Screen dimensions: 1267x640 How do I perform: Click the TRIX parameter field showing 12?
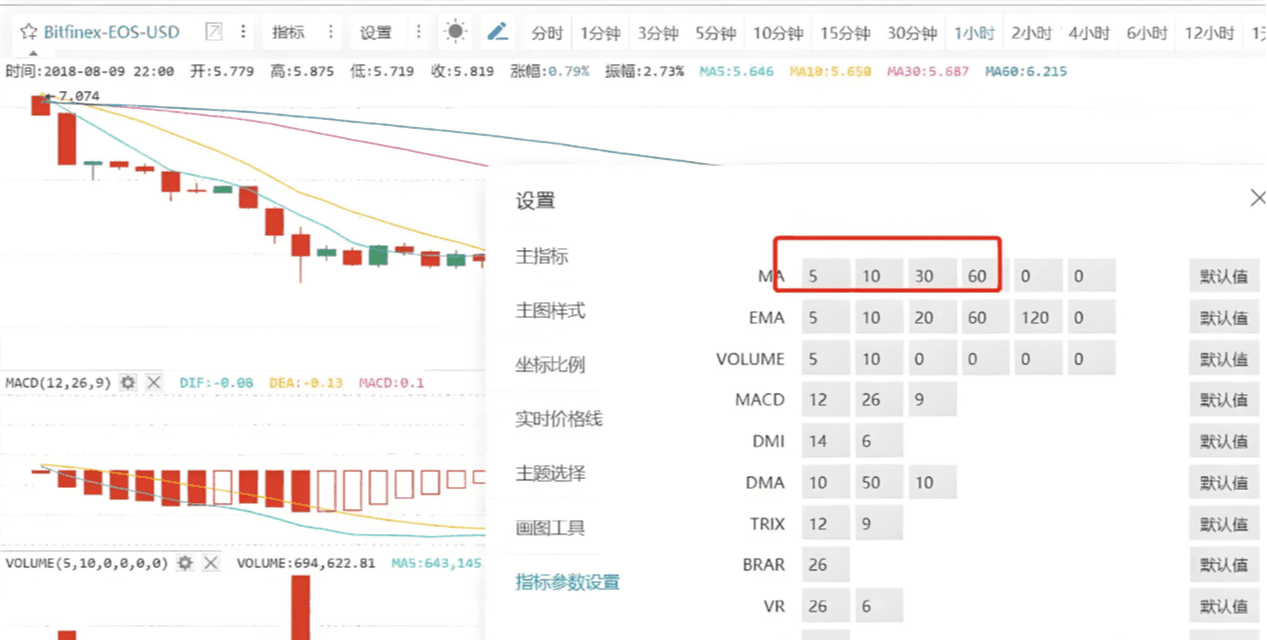click(x=826, y=523)
